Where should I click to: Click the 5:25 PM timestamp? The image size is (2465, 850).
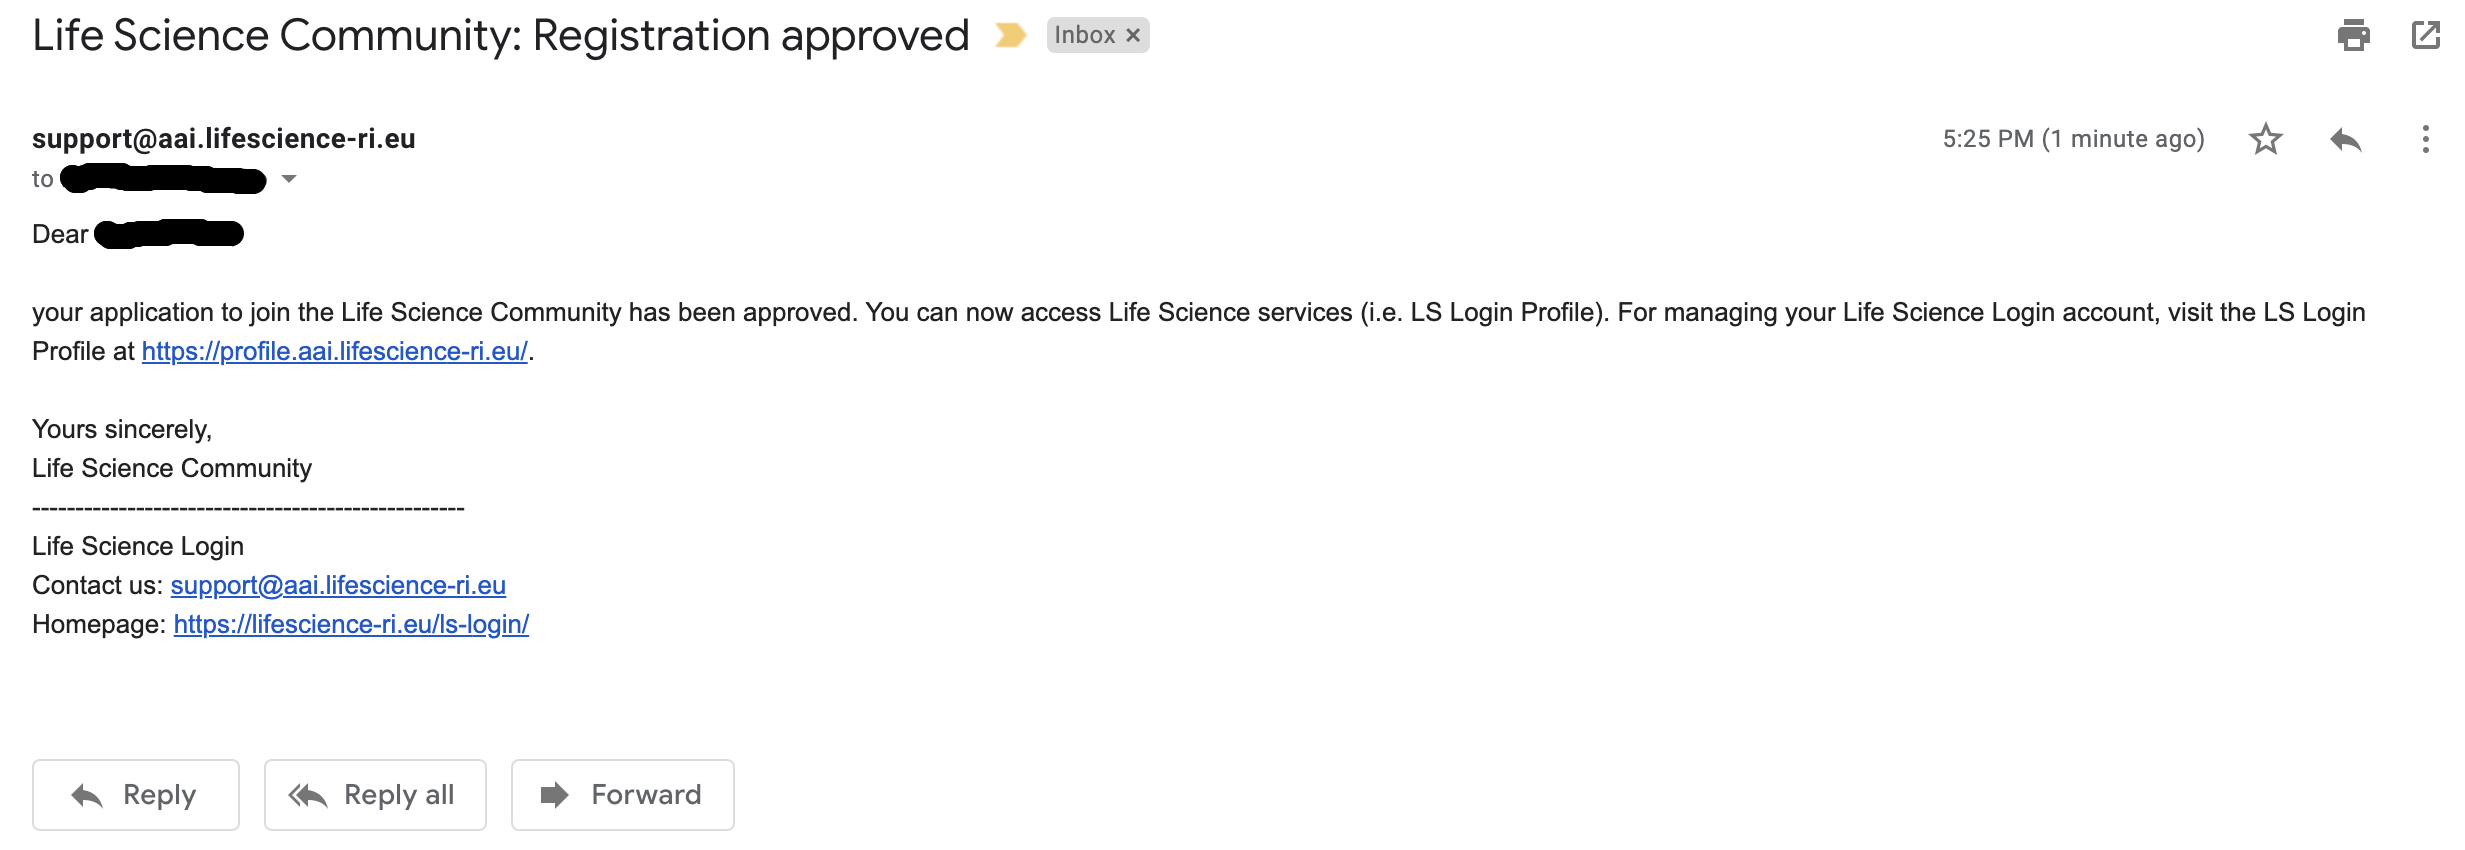point(2073,139)
